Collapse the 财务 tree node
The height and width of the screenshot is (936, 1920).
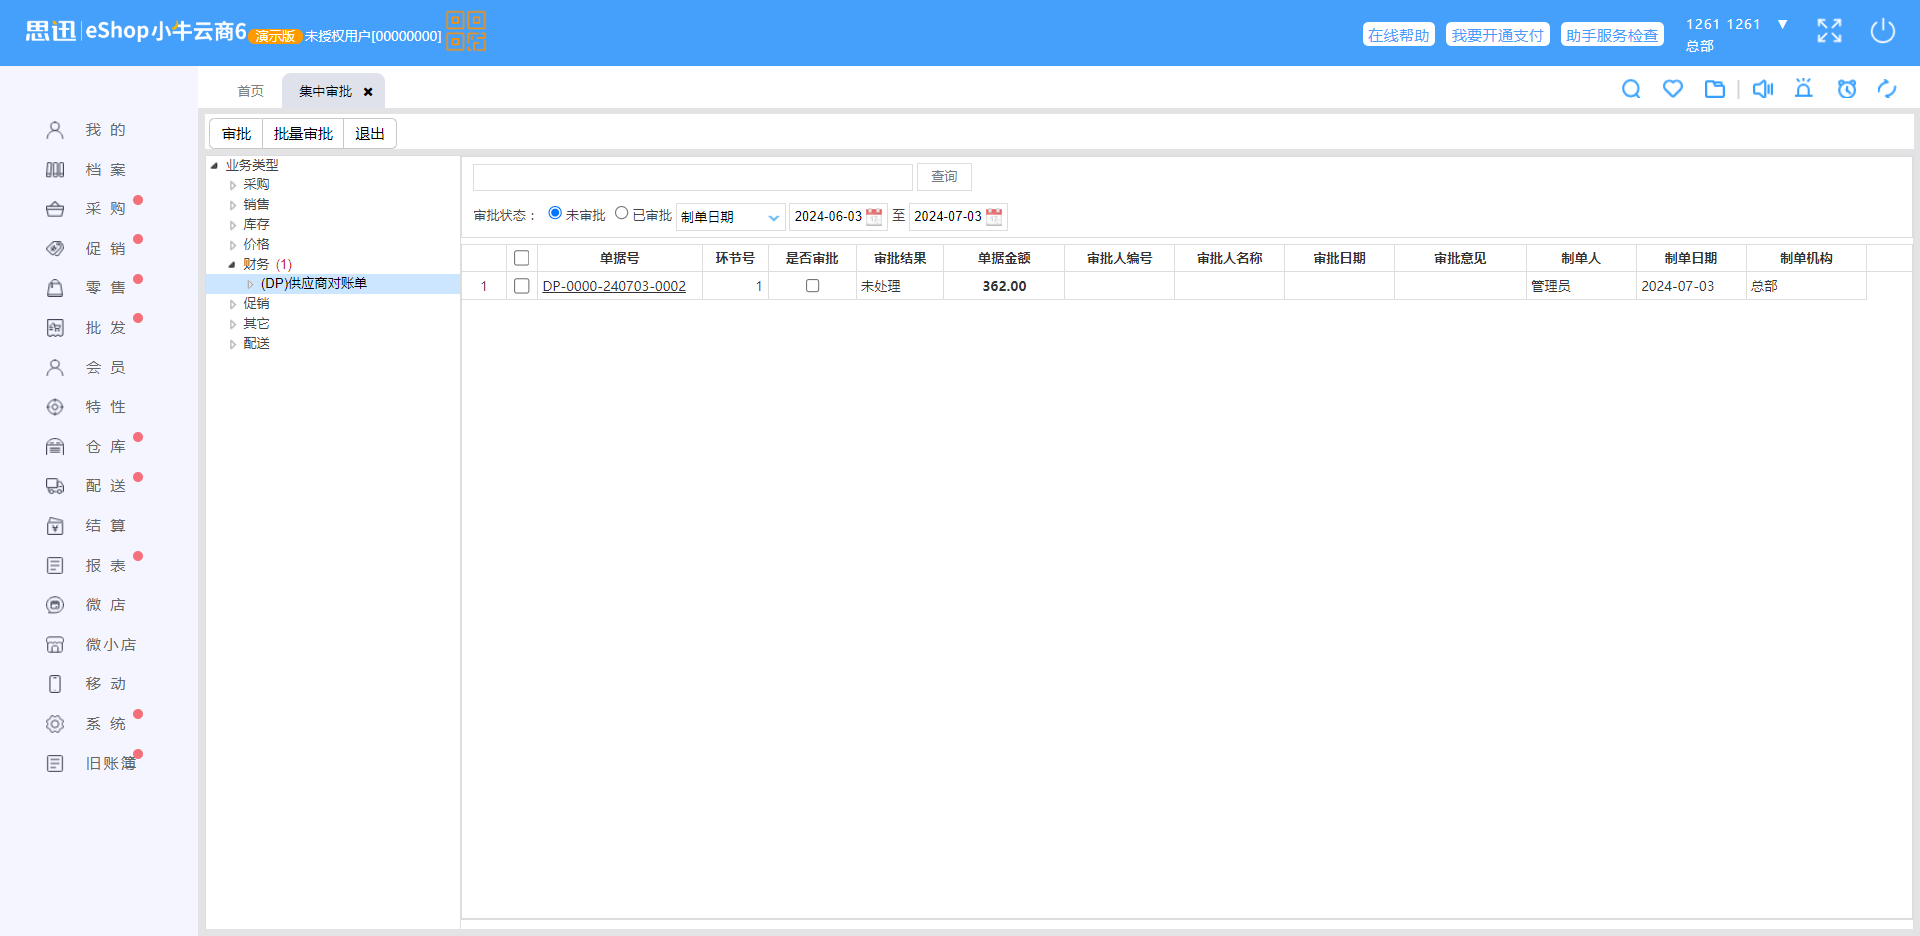point(232,265)
